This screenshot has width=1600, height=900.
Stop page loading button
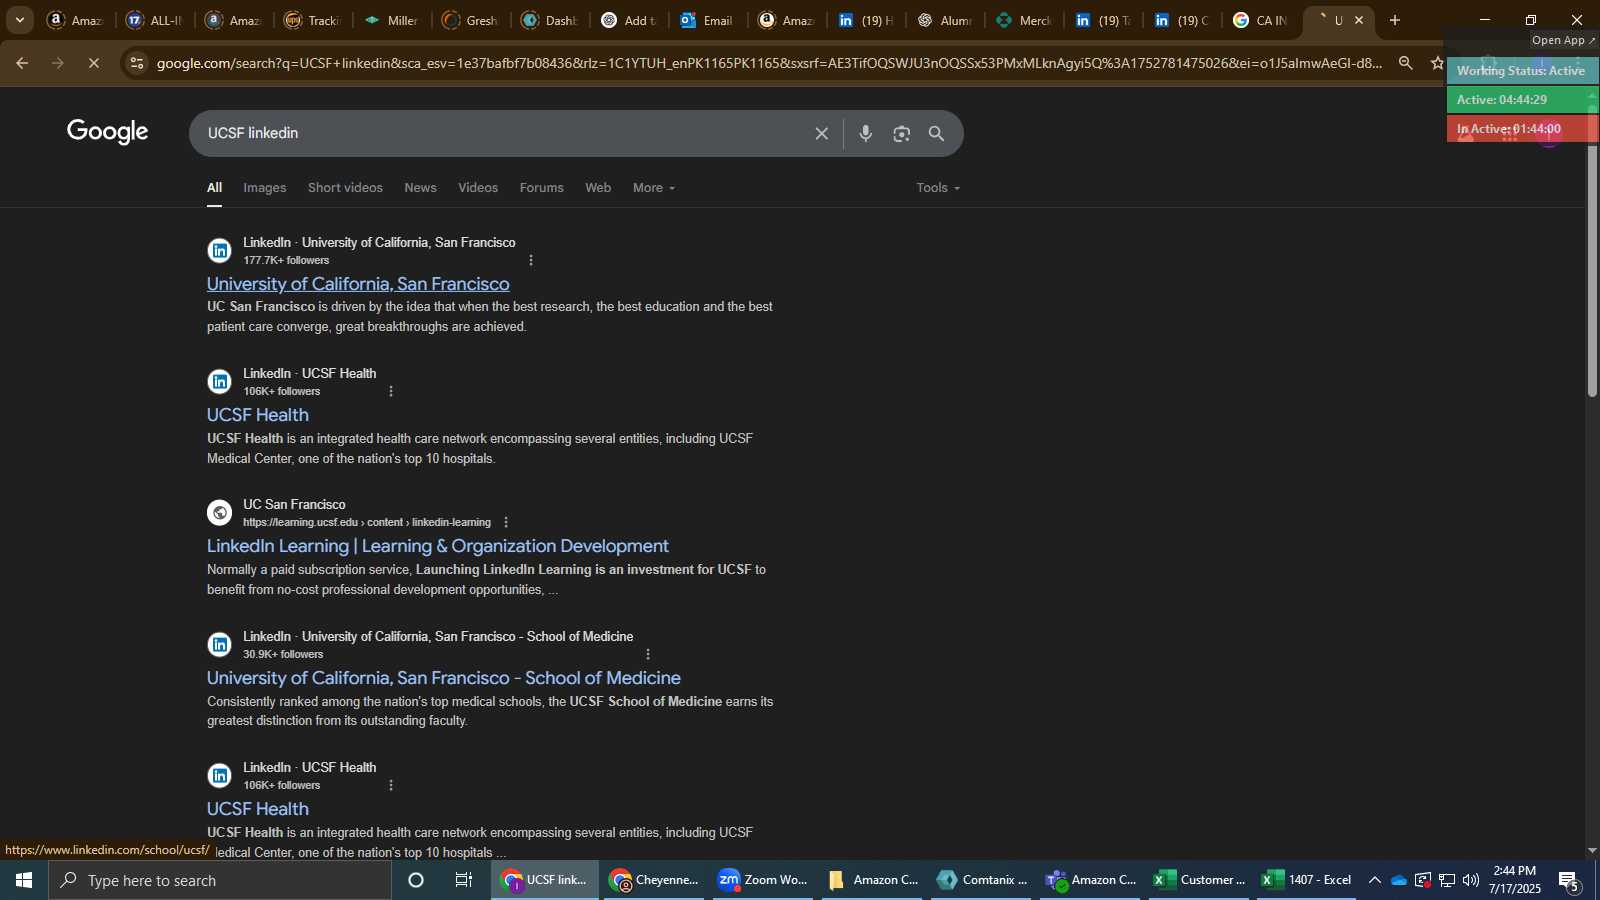[93, 63]
